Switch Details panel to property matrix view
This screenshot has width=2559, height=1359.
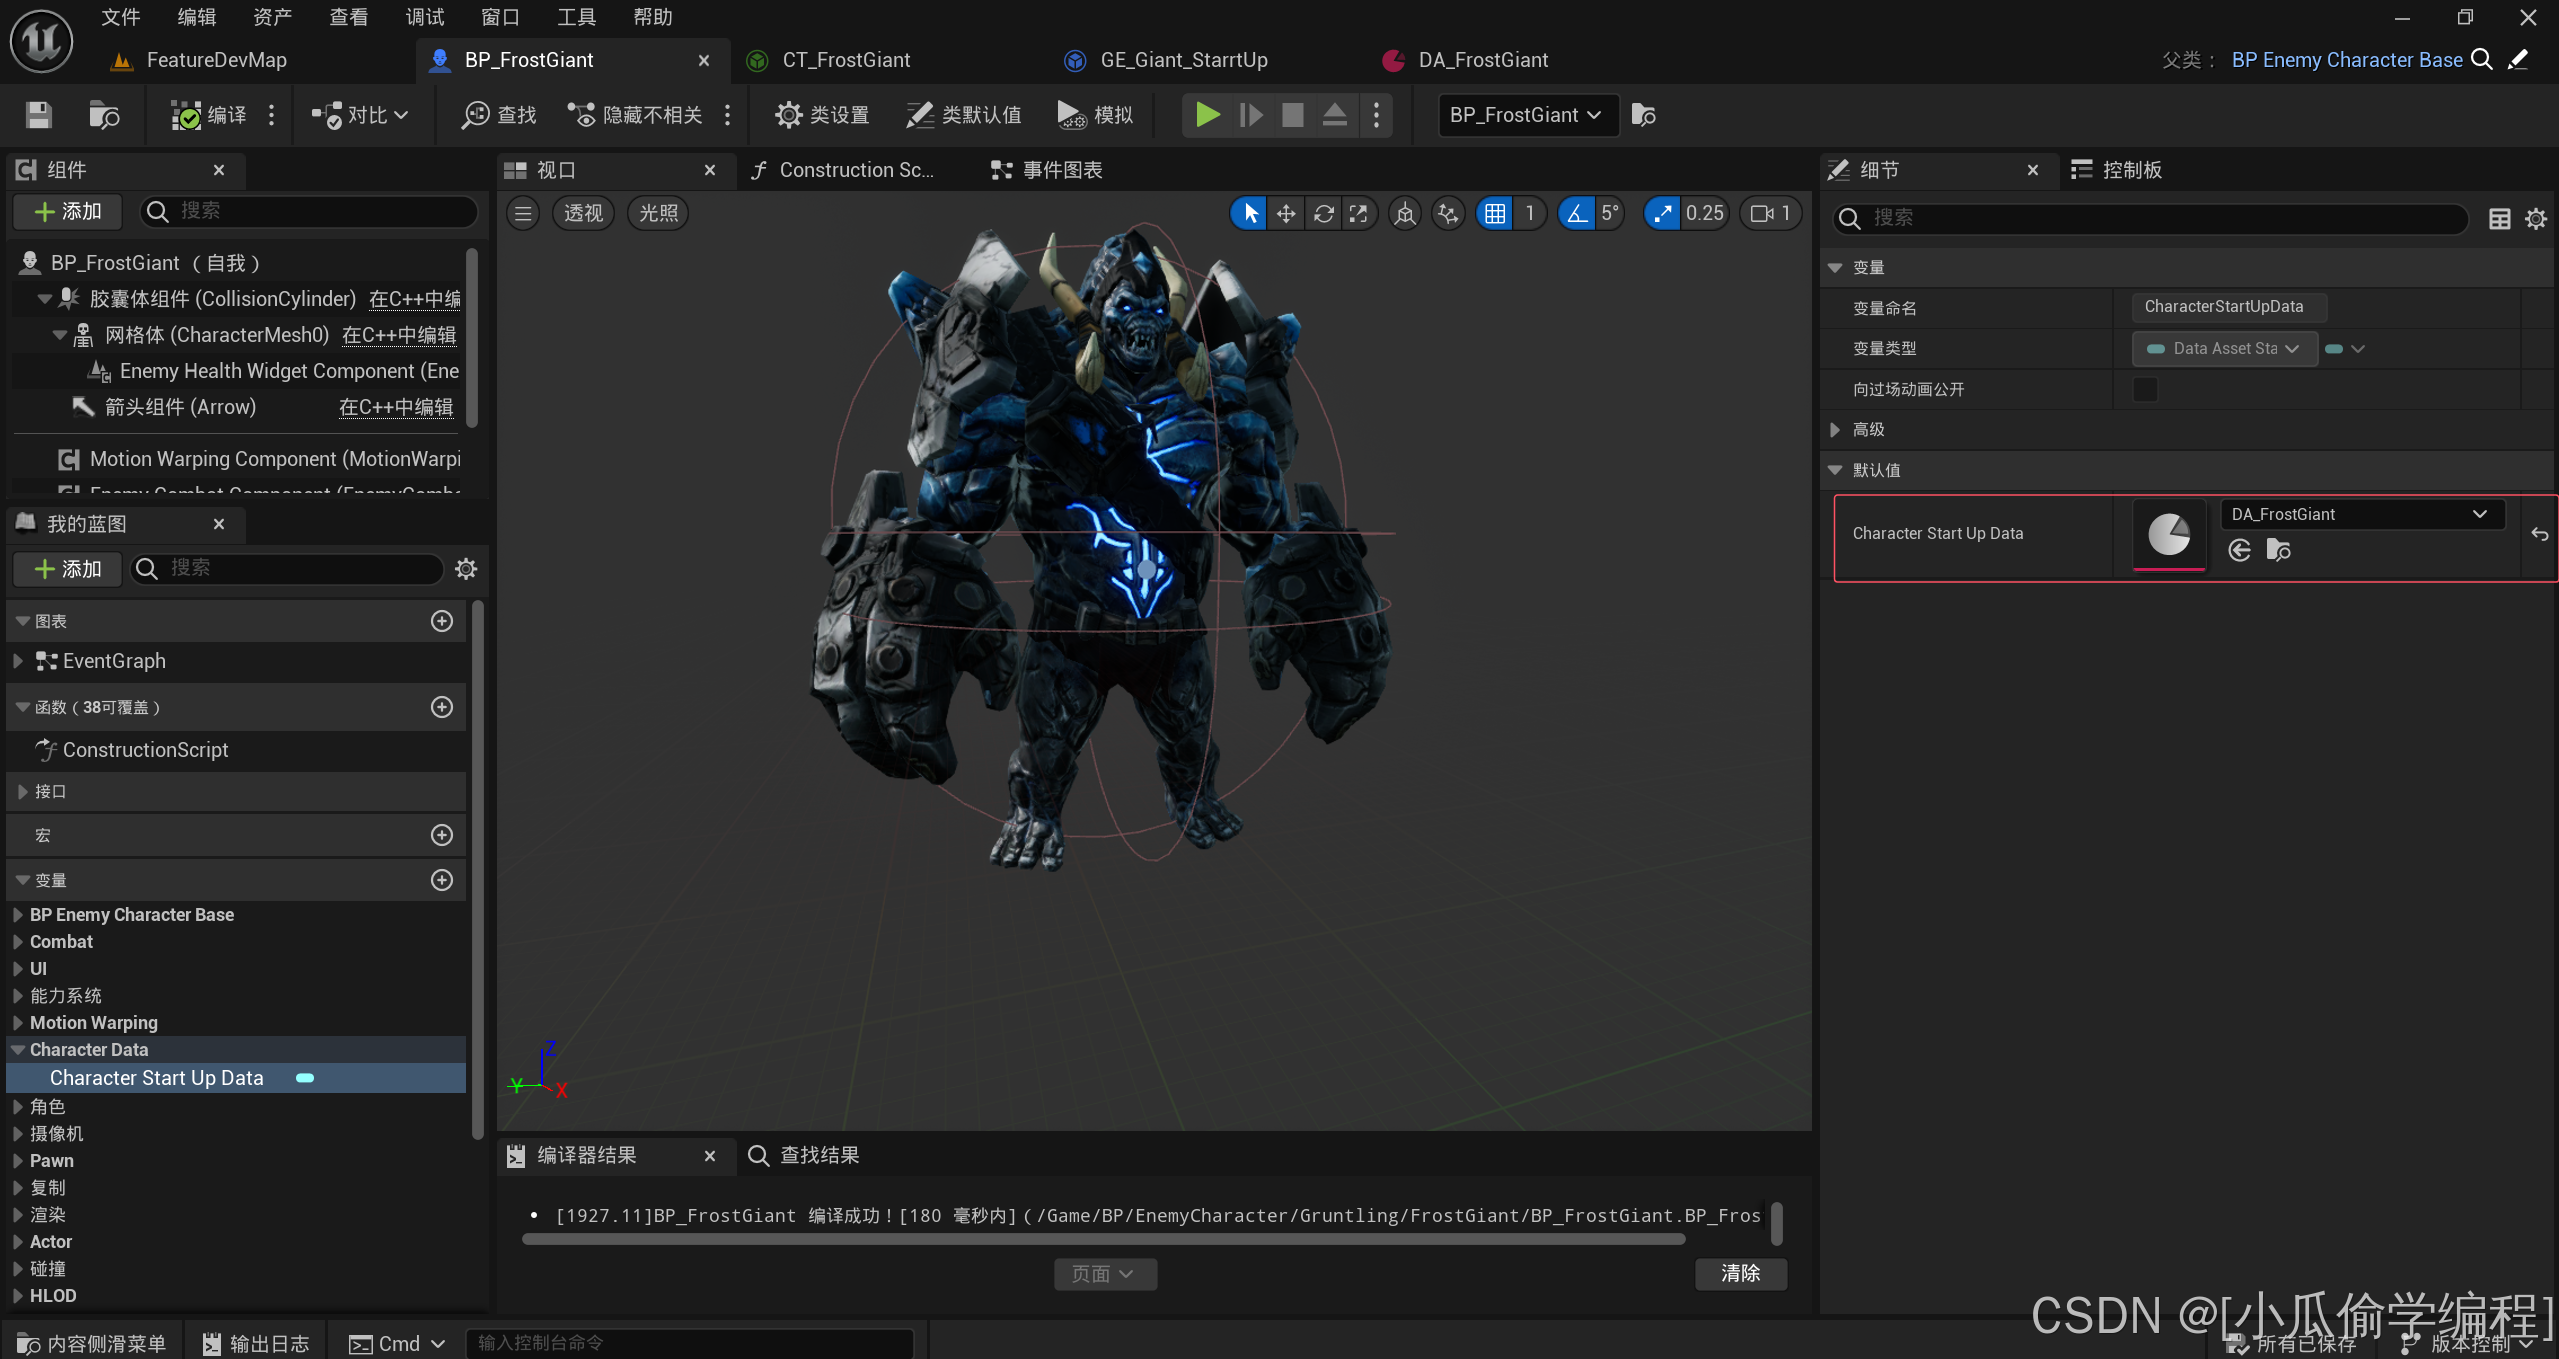(2499, 219)
